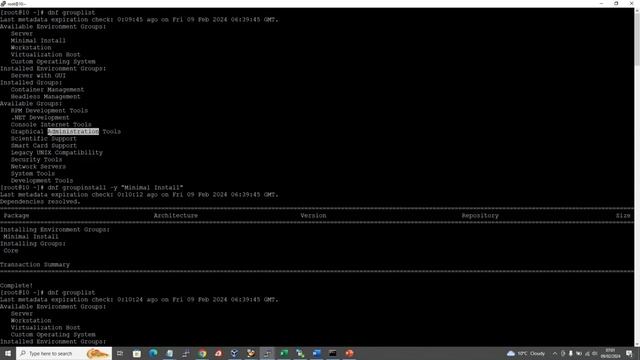Viewport: 640px width, 360px height.
Task: Open the red Acrobat icon on the taskbar
Action: pyautogui.click(x=218, y=353)
